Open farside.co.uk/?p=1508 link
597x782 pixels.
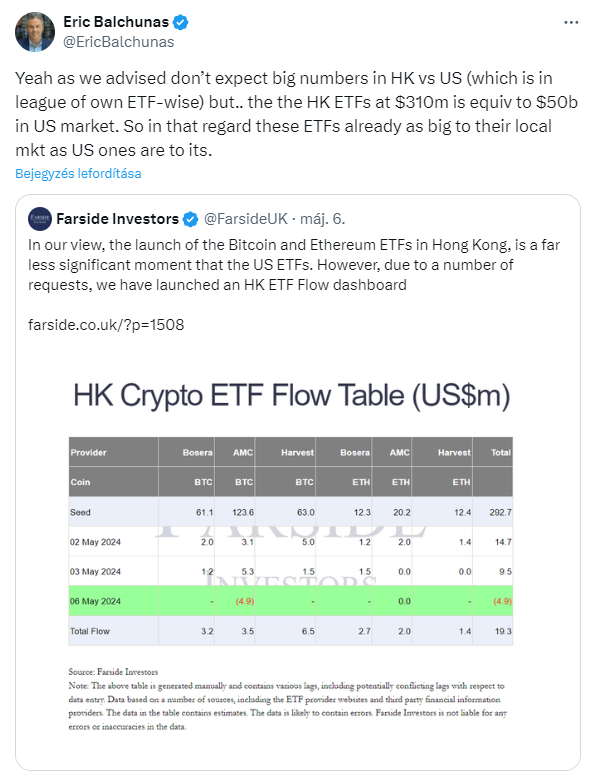pos(106,325)
